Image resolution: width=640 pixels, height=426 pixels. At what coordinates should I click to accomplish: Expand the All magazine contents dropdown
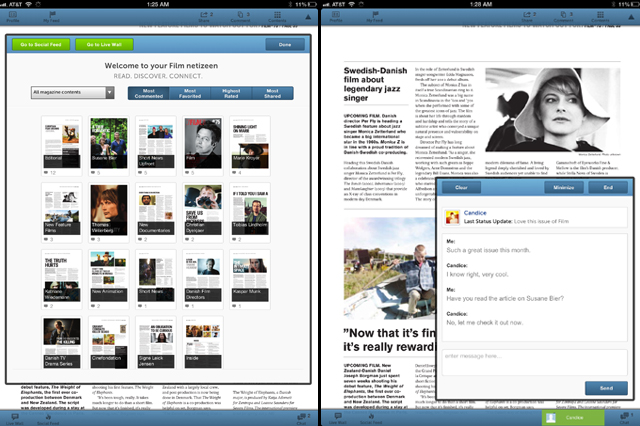click(72, 93)
